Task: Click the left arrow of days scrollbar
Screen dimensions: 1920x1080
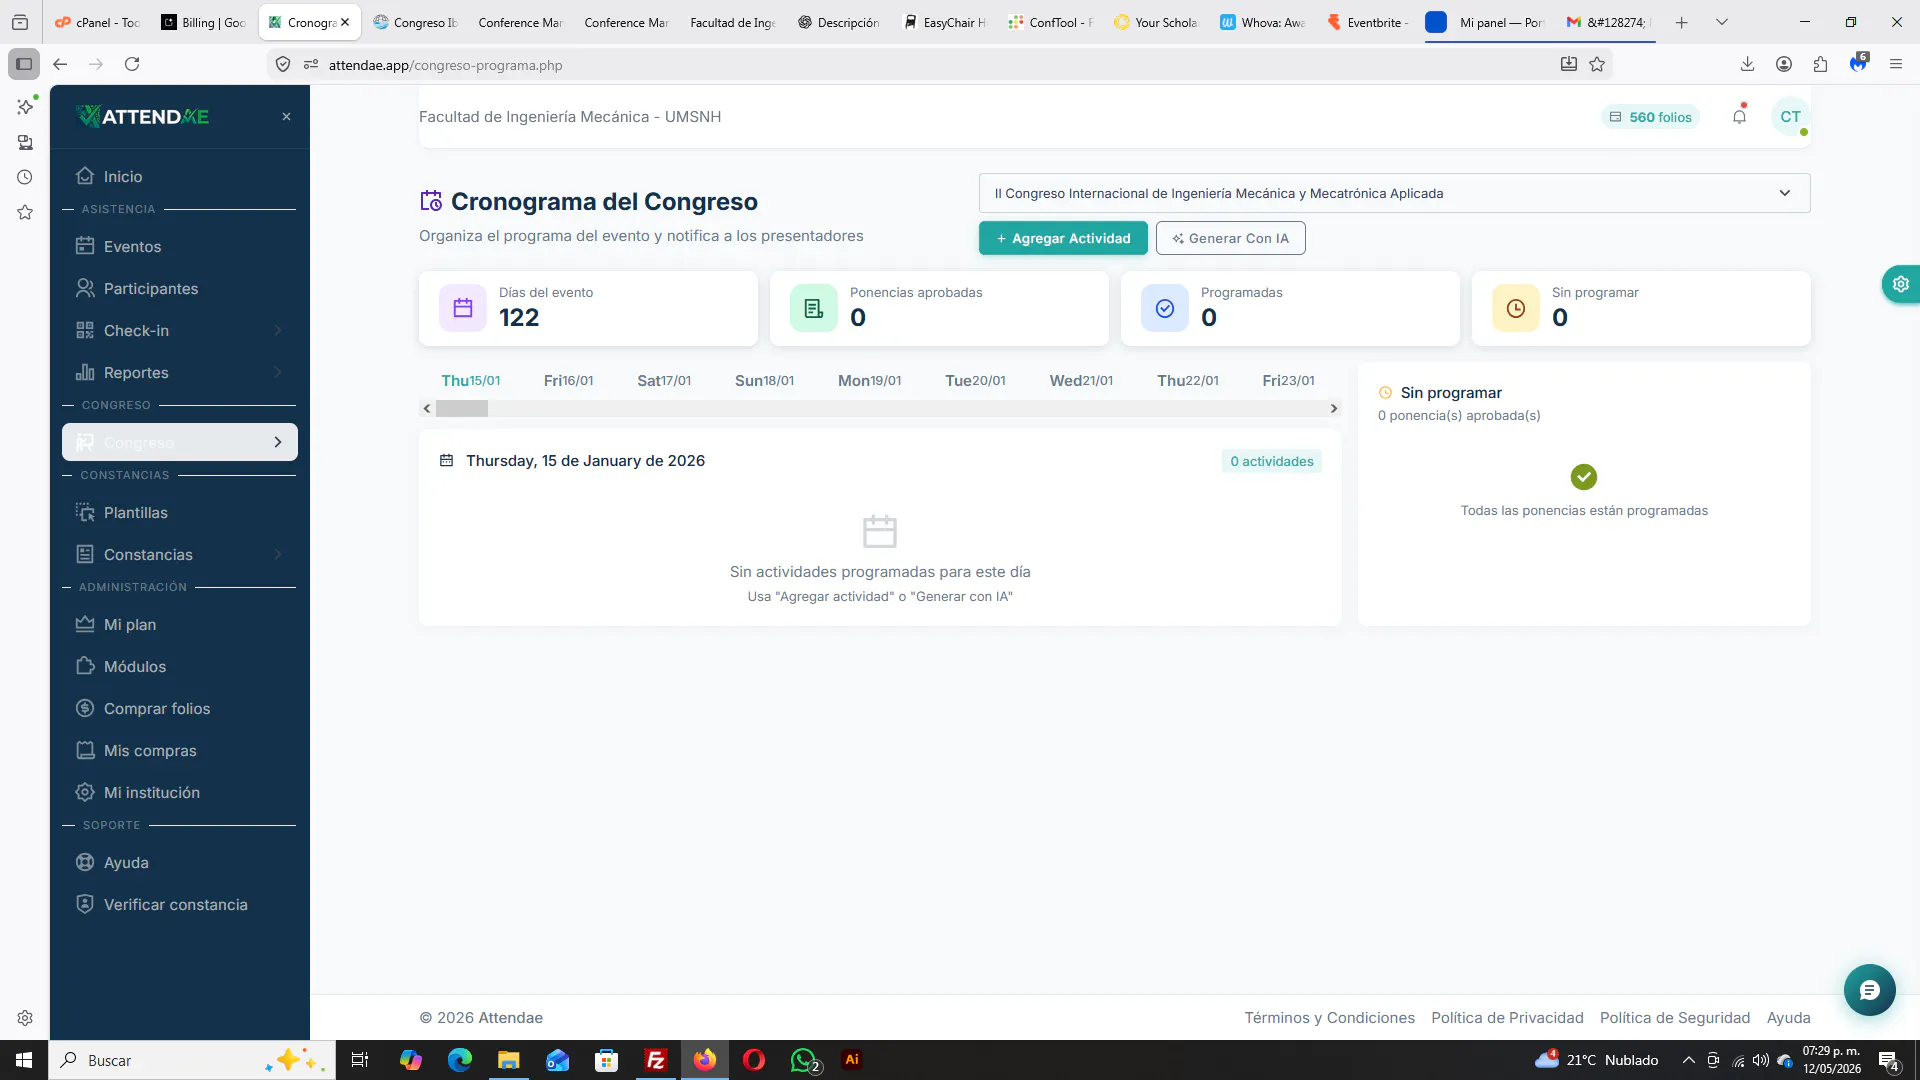Action: point(427,408)
